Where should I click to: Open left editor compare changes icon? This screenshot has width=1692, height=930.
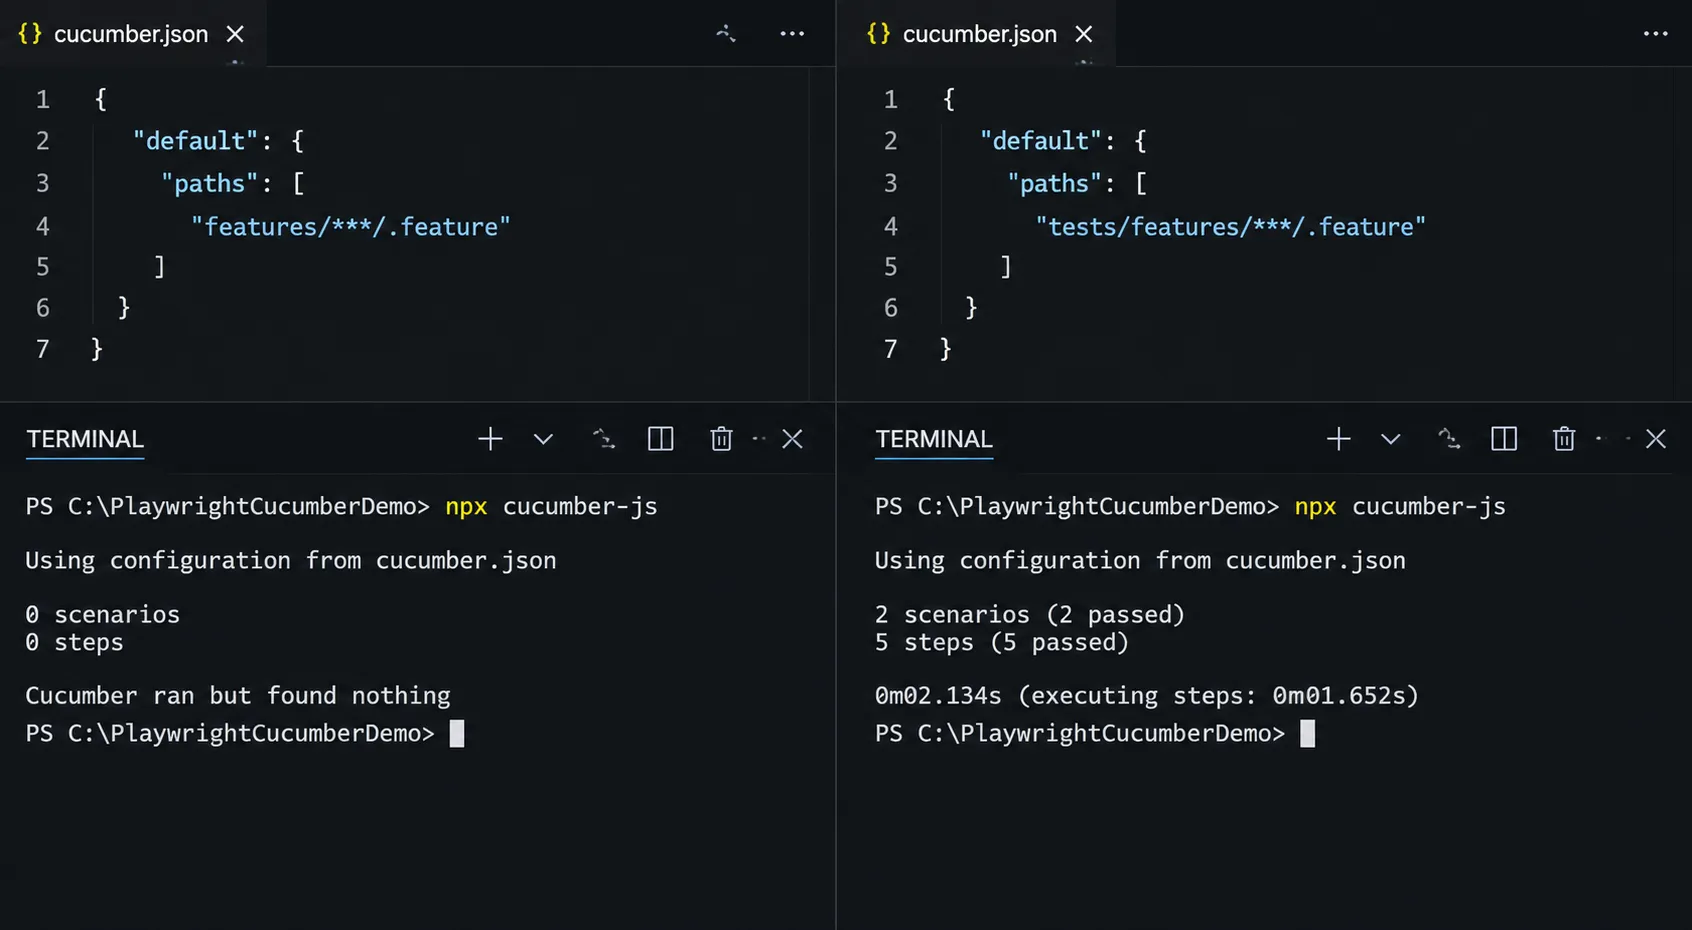[x=726, y=33]
